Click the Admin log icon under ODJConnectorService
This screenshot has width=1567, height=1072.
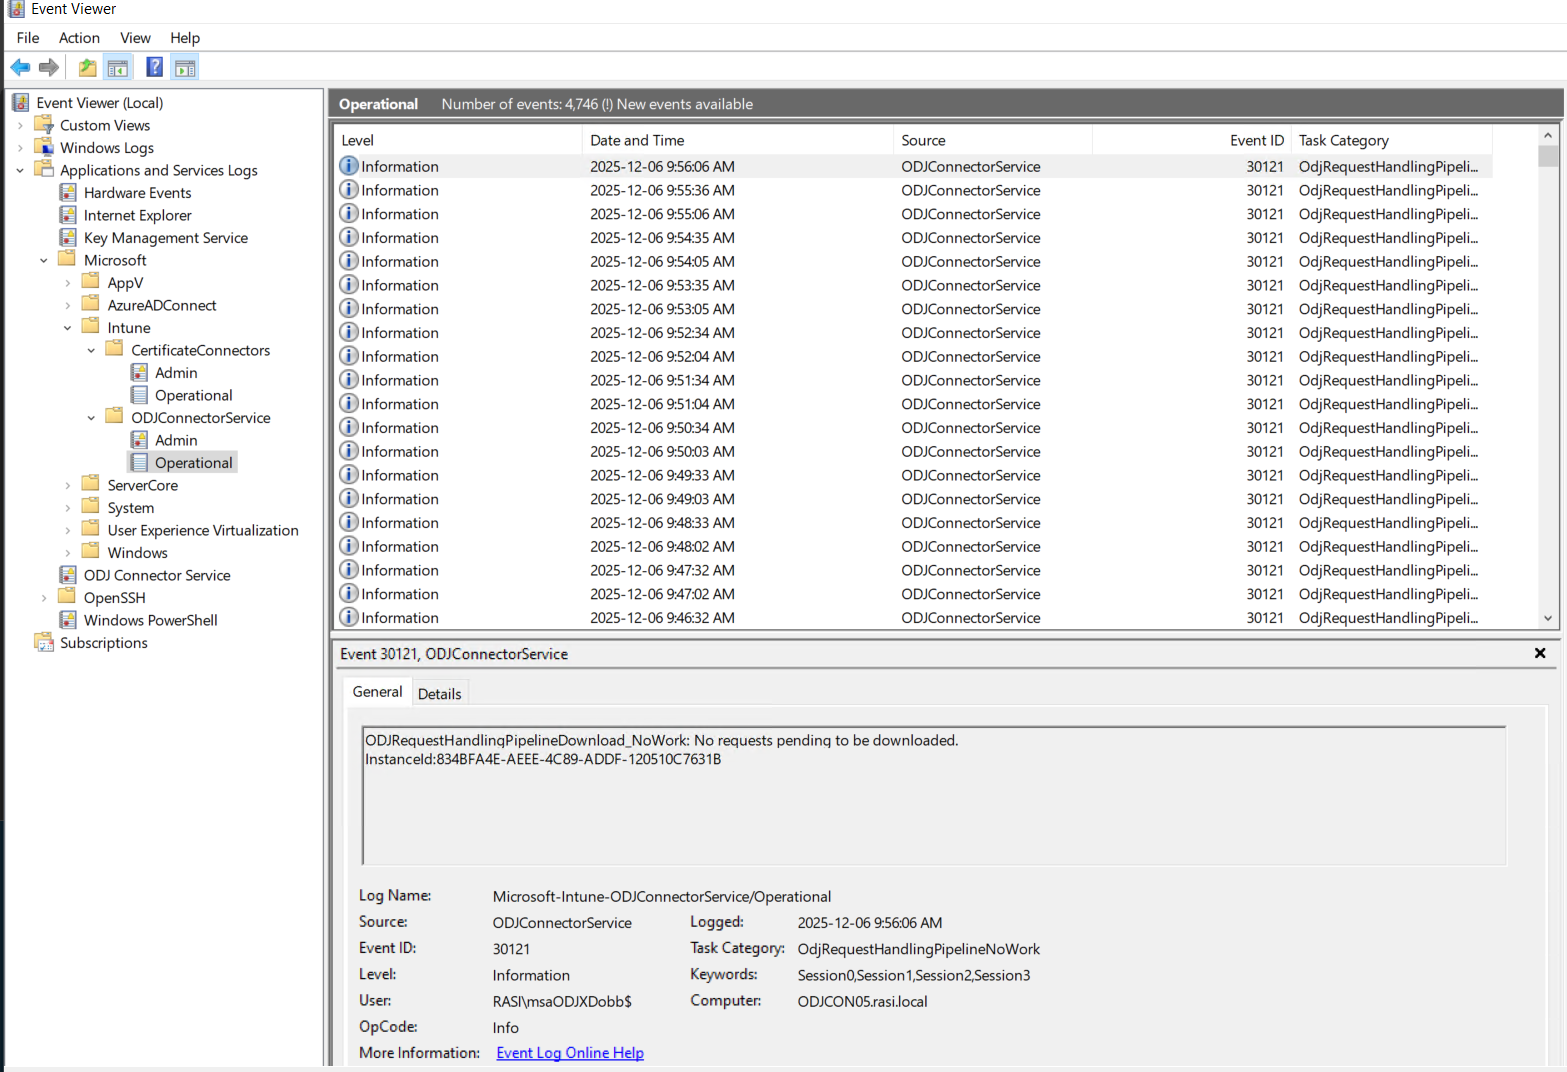139,440
